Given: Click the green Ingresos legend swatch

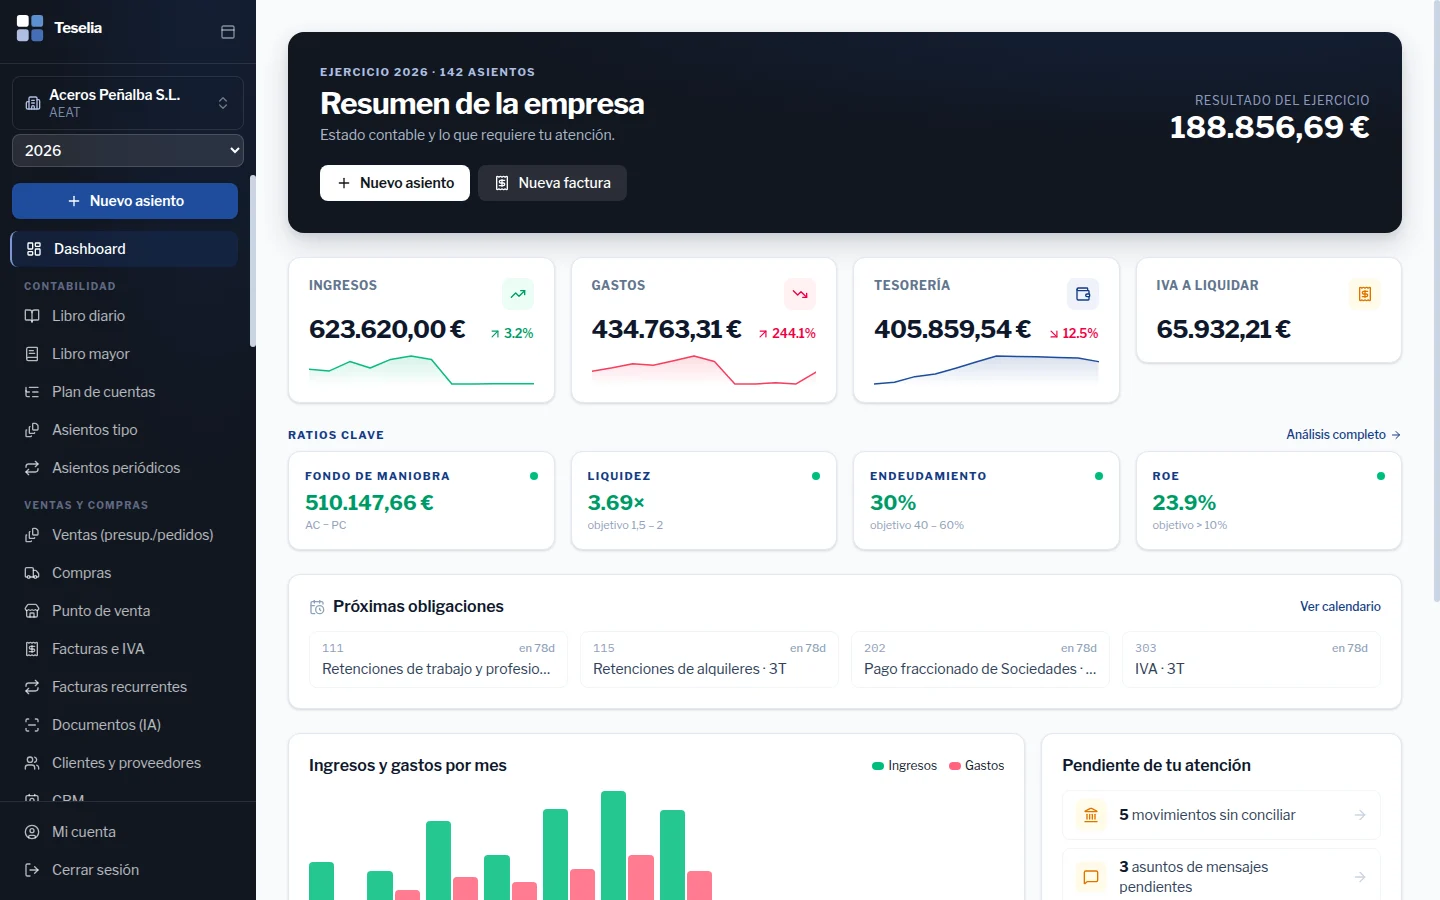Looking at the screenshot, I should [878, 766].
